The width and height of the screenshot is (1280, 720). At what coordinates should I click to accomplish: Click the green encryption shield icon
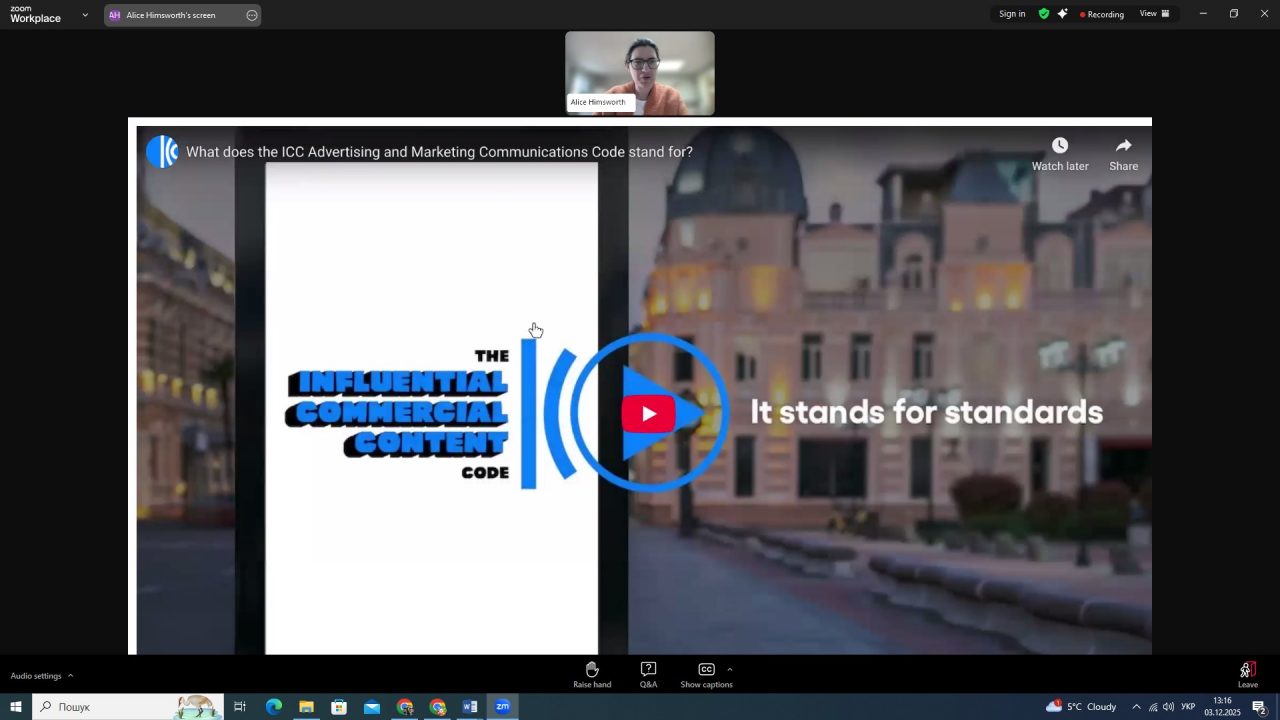1044,14
